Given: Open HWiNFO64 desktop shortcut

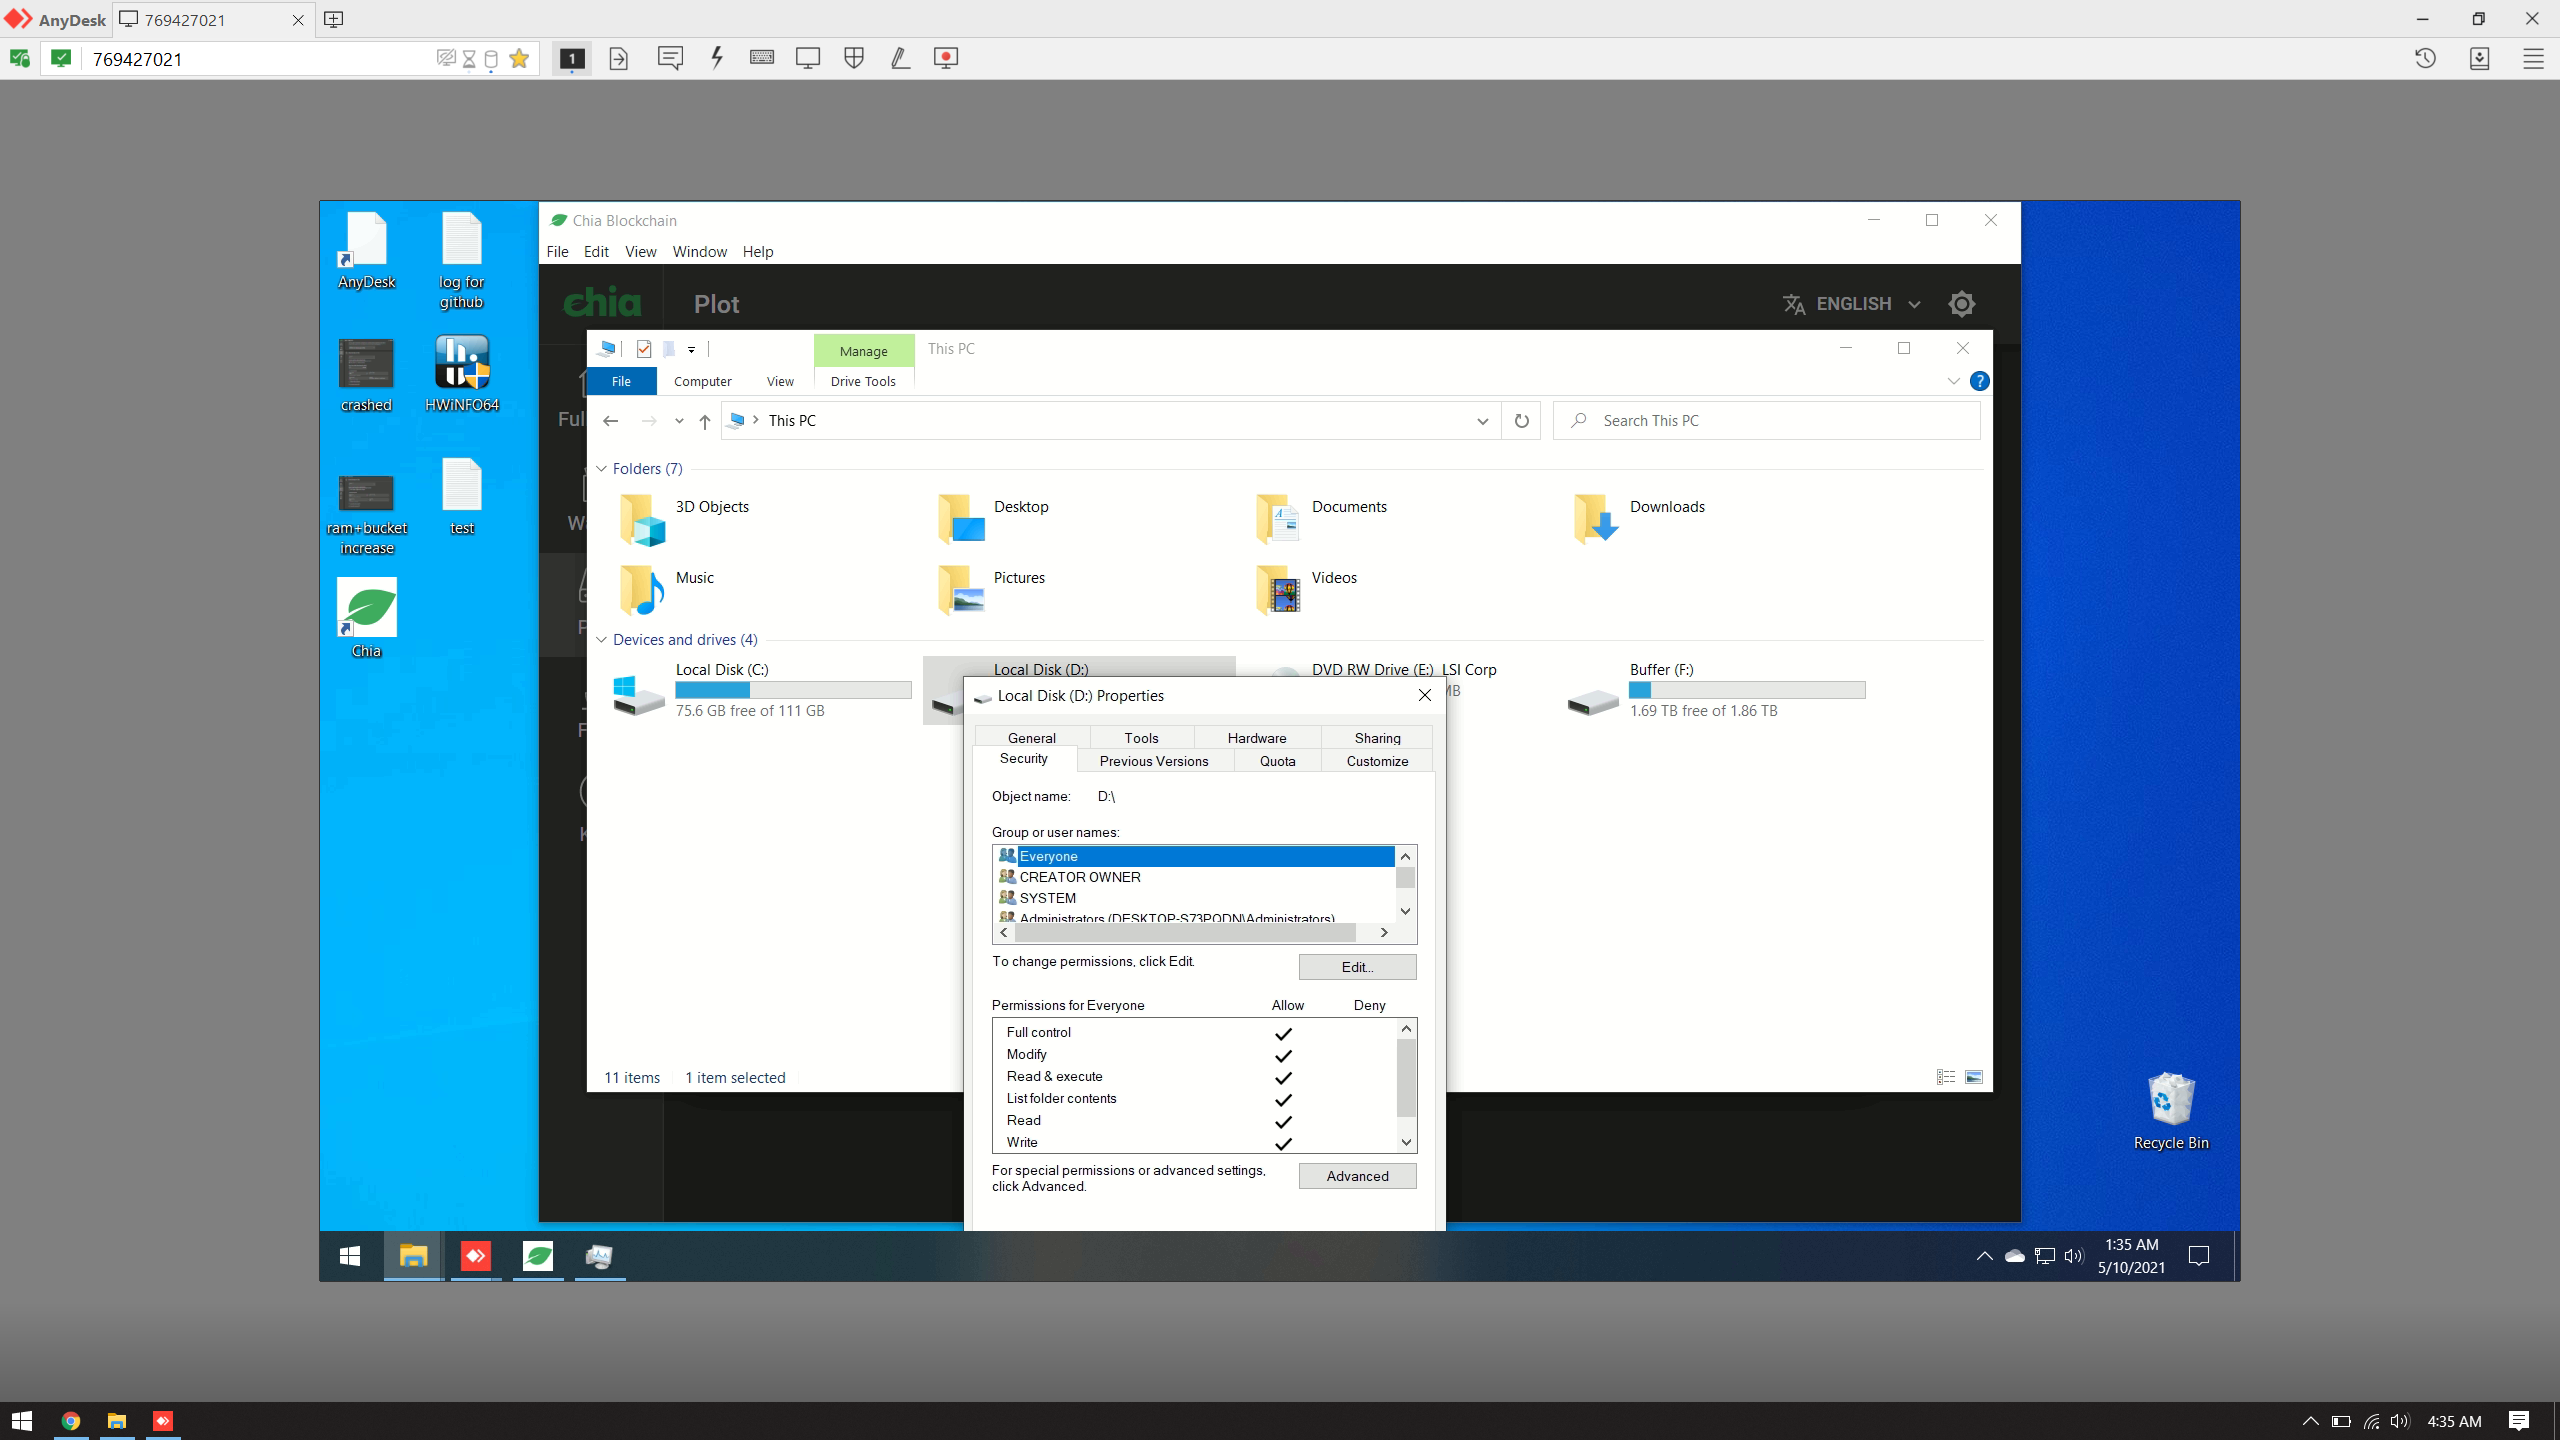Looking at the screenshot, I should tap(461, 374).
